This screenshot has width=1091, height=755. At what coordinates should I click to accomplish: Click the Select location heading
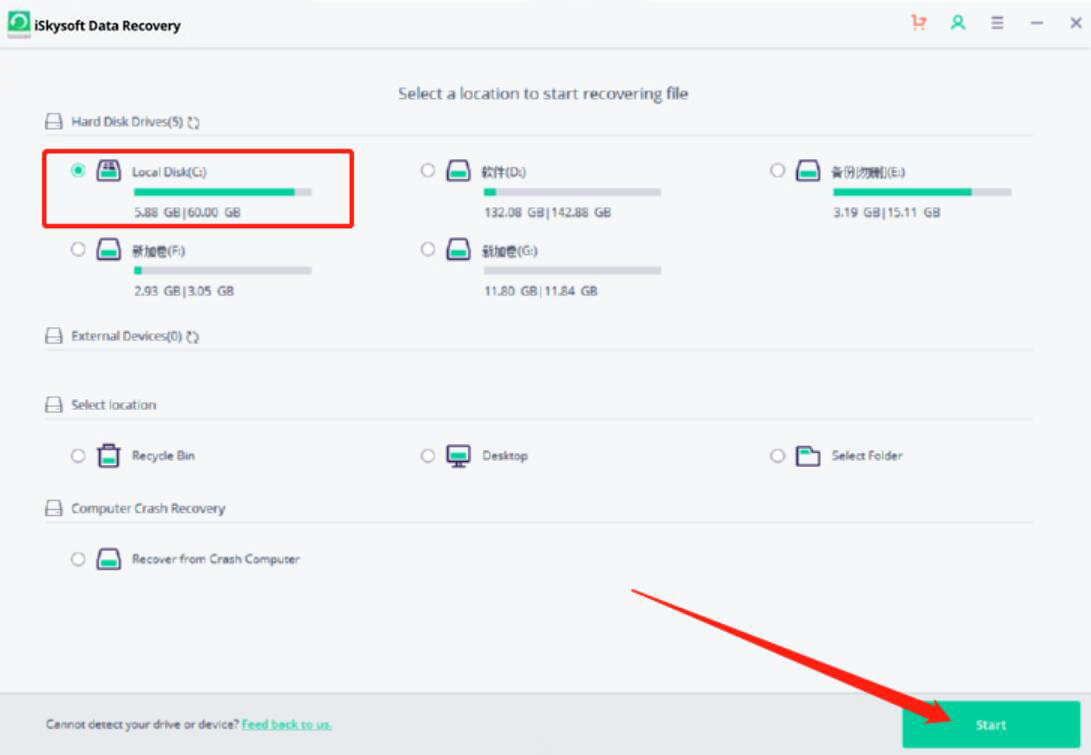coord(113,405)
